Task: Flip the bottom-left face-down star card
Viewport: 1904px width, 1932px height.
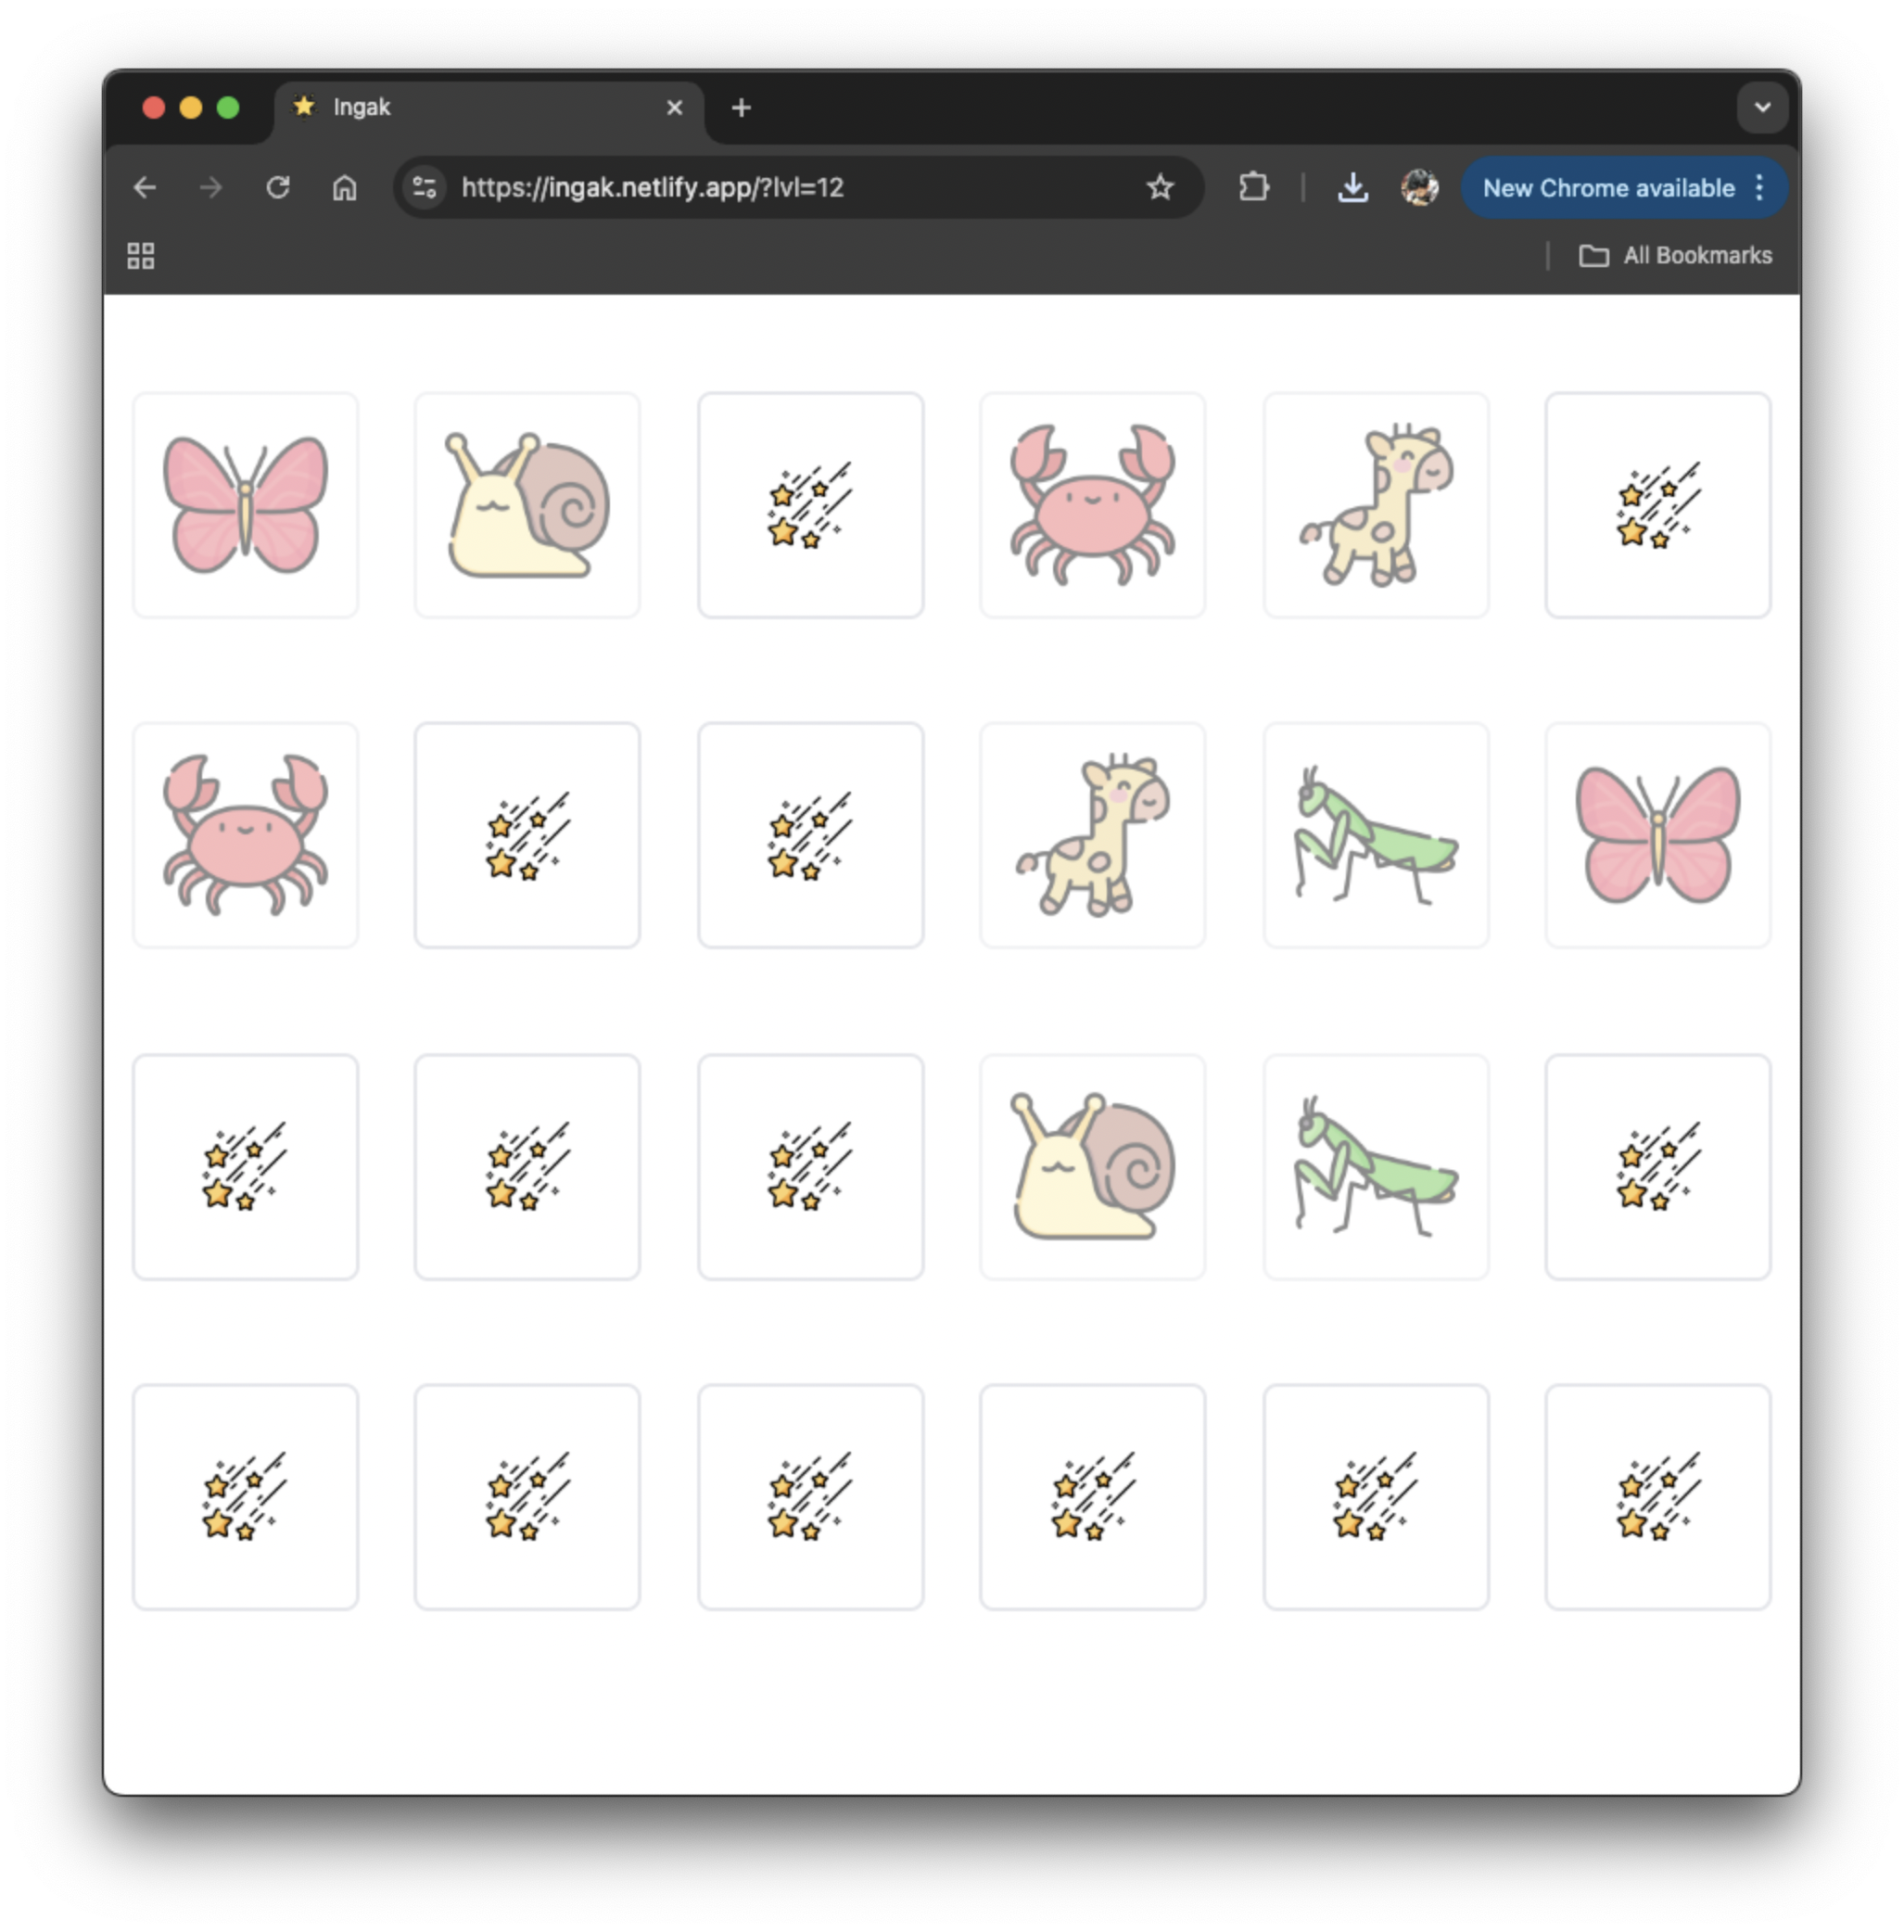Action: pyautogui.click(x=245, y=1496)
